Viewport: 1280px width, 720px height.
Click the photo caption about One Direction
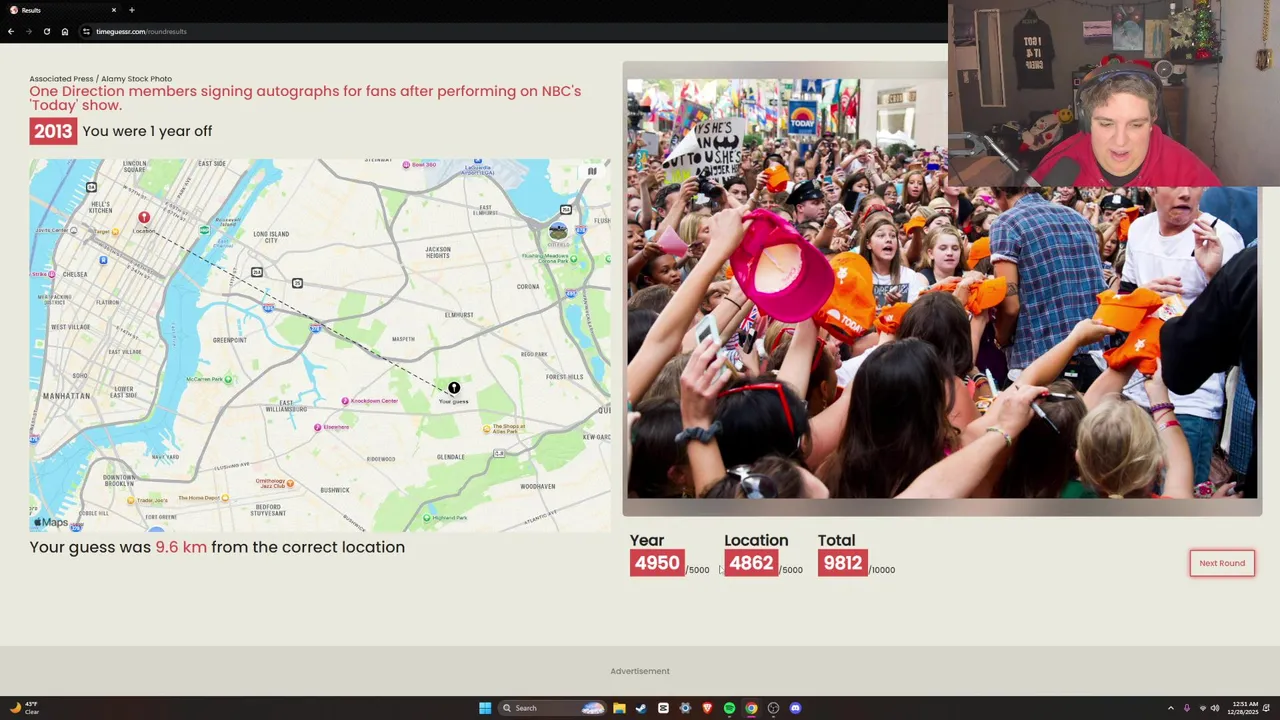click(x=305, y=98)
